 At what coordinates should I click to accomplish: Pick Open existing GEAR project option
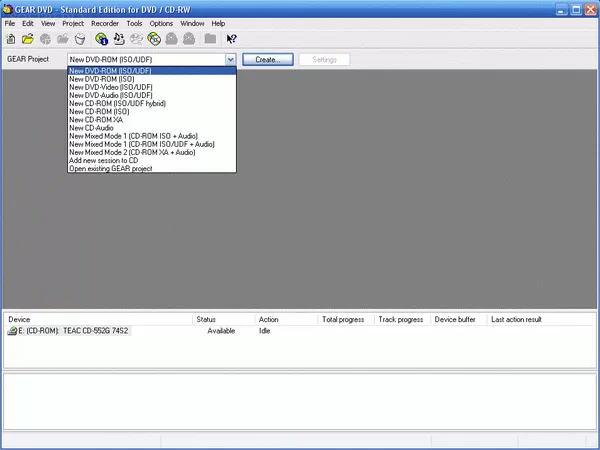click(x=110, y=168)
